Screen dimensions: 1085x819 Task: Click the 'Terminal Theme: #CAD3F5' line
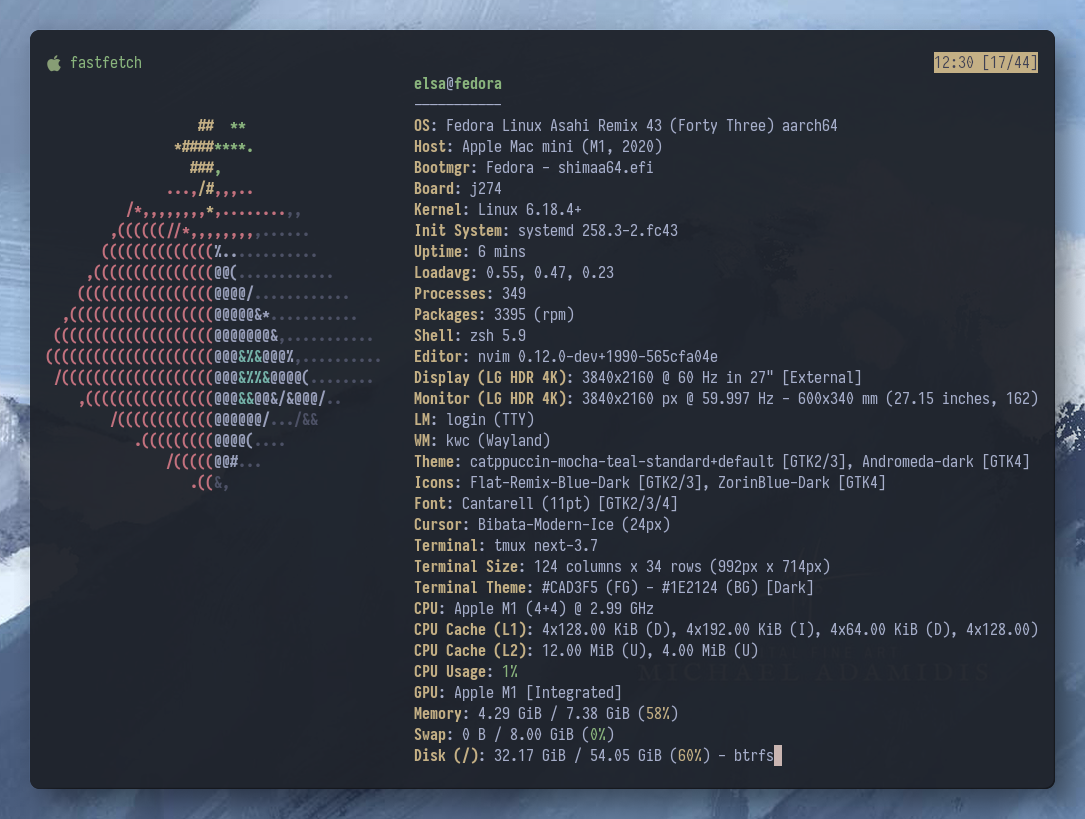(614, 587)
